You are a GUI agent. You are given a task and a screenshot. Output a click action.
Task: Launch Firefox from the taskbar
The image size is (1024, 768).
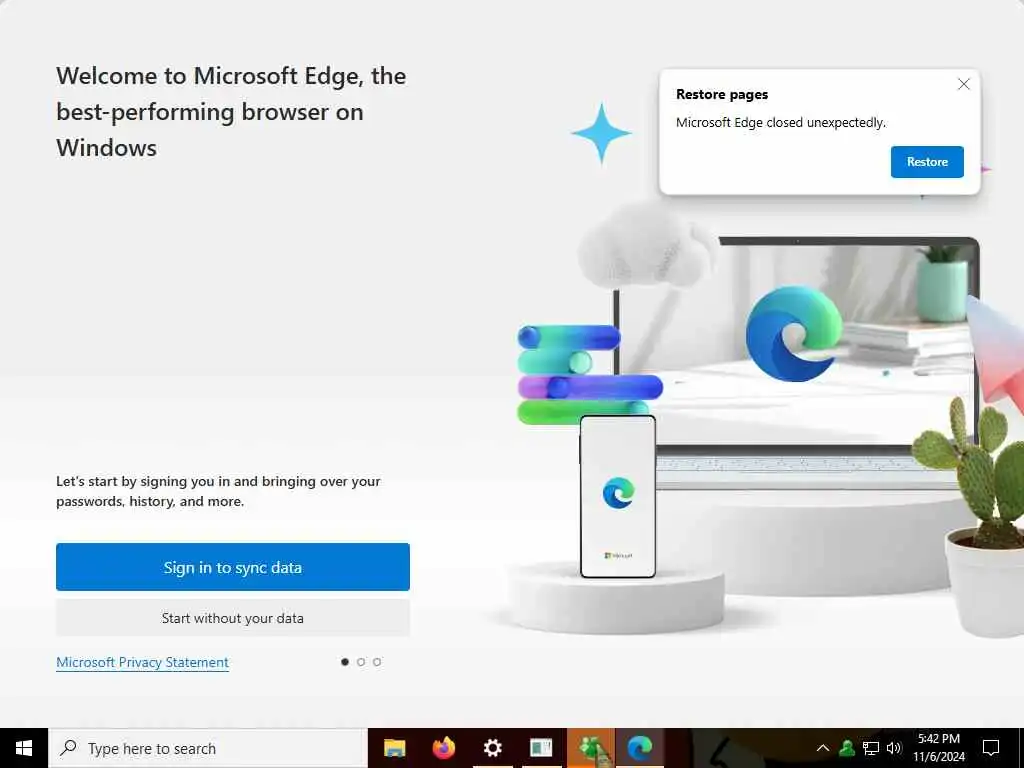pos(443,748)
